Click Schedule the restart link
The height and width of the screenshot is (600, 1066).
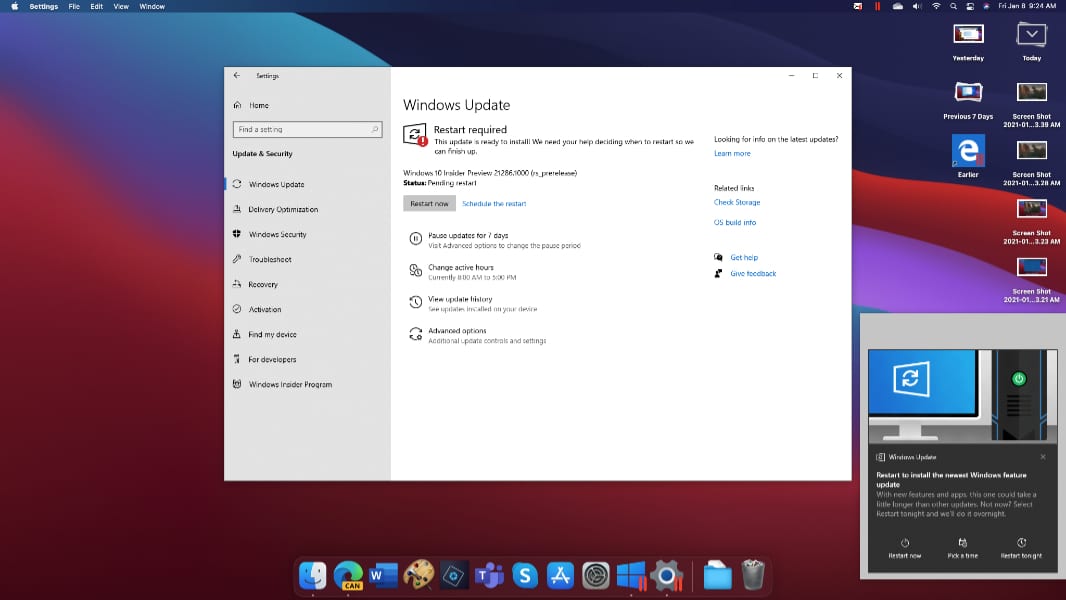pyautogui.click(x=494, y=204)
